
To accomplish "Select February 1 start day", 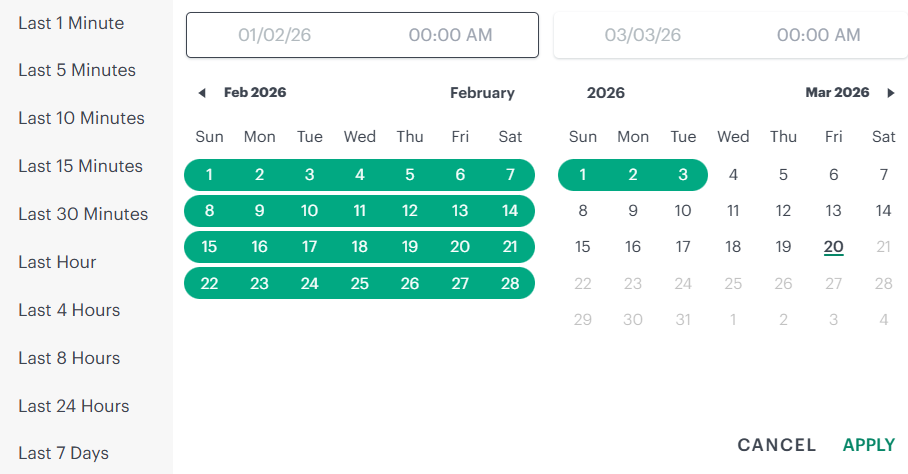I will [x=209, y=175].
